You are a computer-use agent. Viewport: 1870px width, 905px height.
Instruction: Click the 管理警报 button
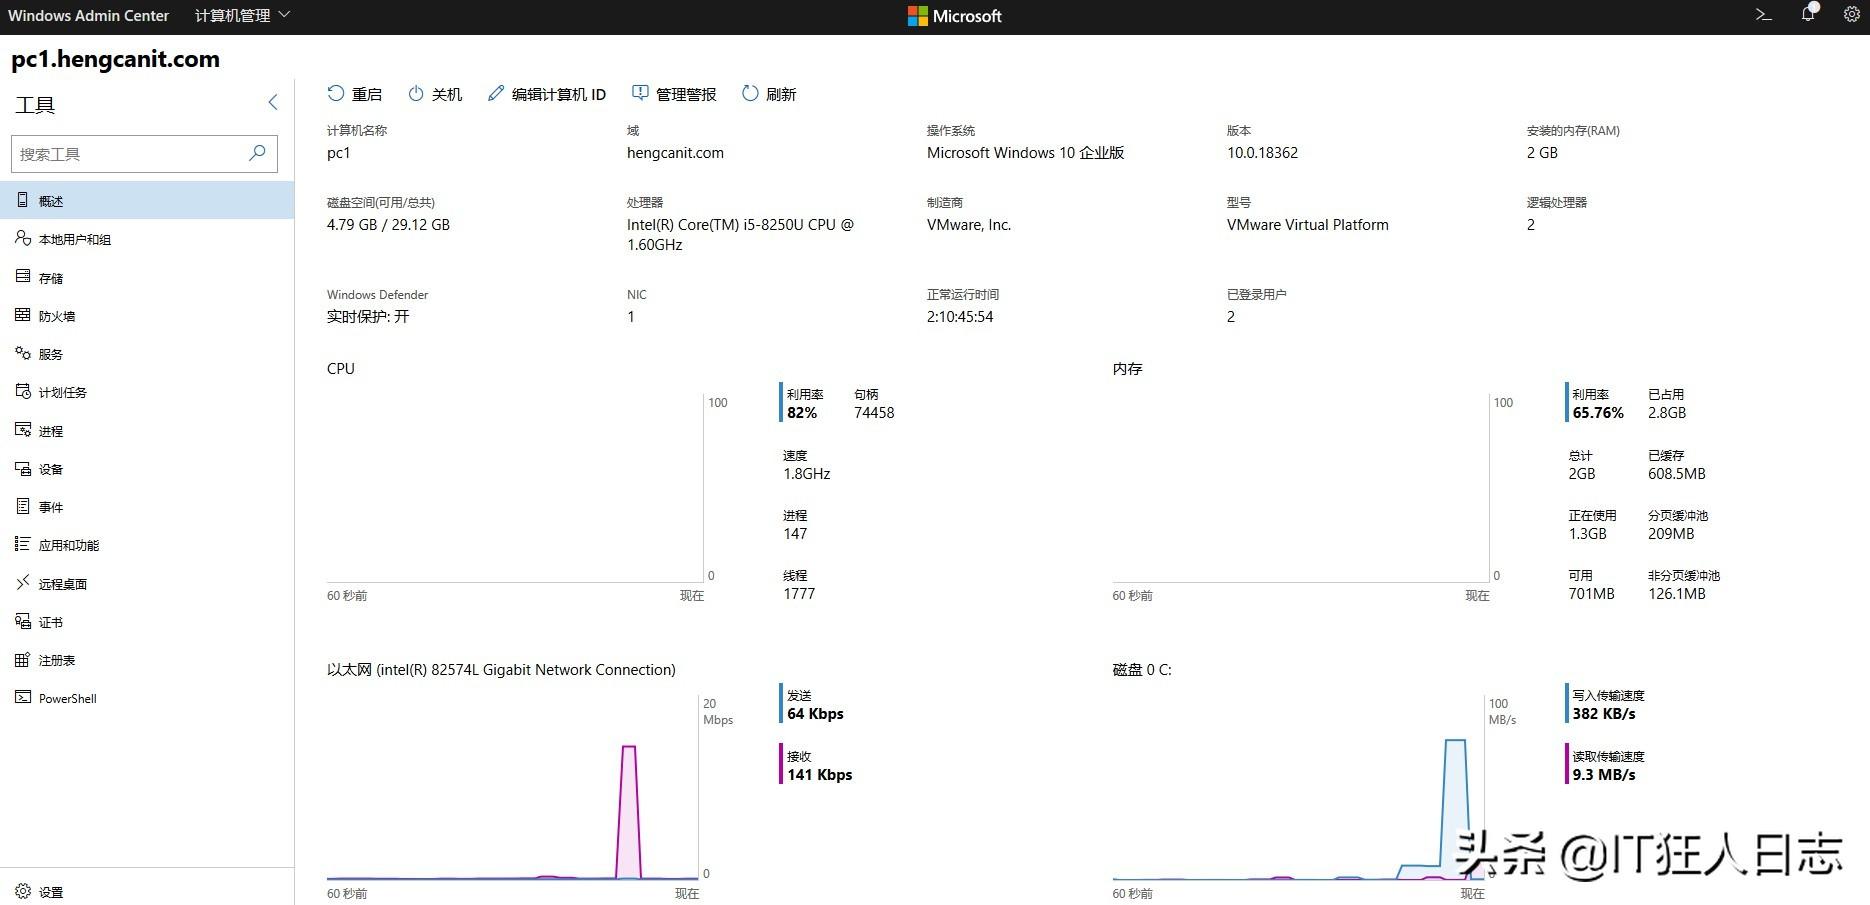coord(674,94)
